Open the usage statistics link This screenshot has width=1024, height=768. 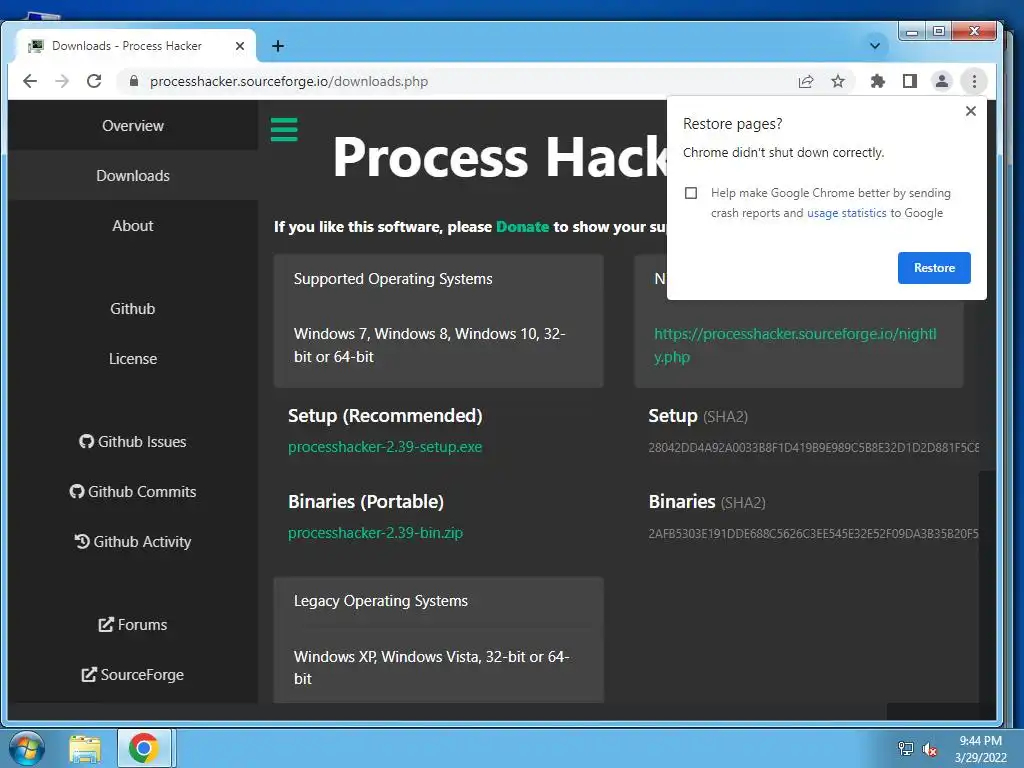(x=846, y=213)
